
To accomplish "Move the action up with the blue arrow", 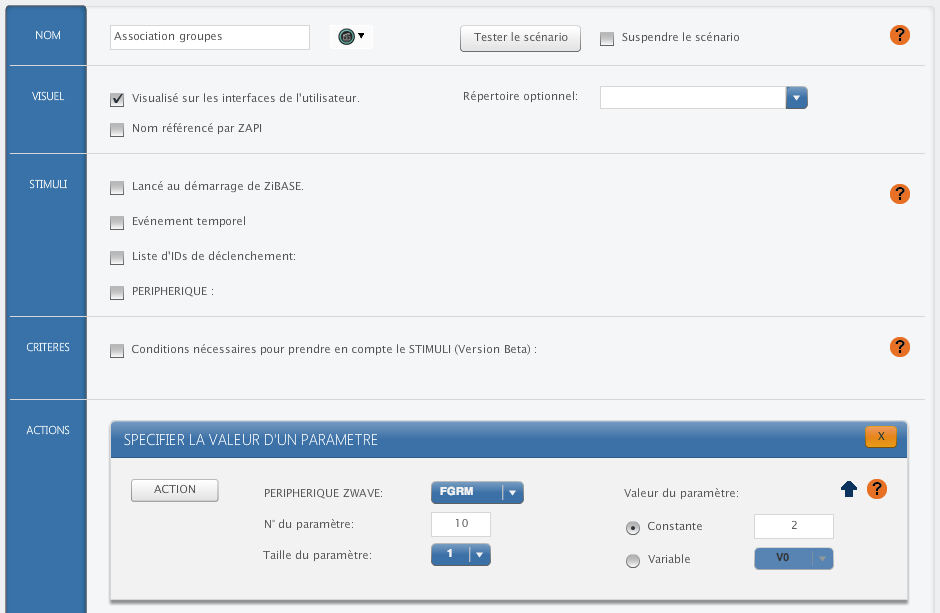I will click(x=849, y=489).
